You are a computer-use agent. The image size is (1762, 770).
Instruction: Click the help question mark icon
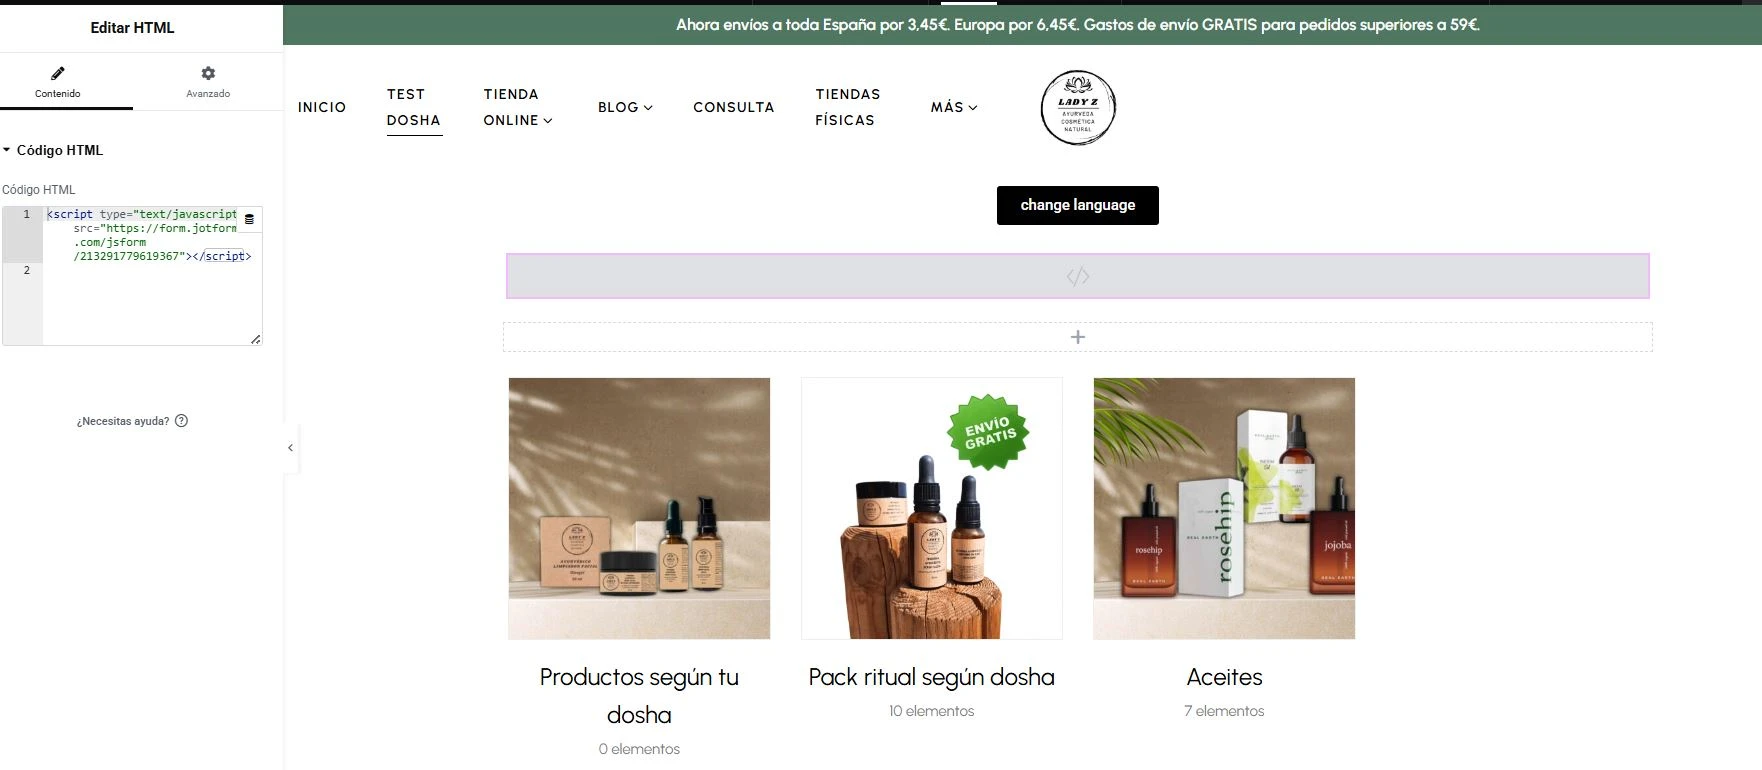(181, 421)
